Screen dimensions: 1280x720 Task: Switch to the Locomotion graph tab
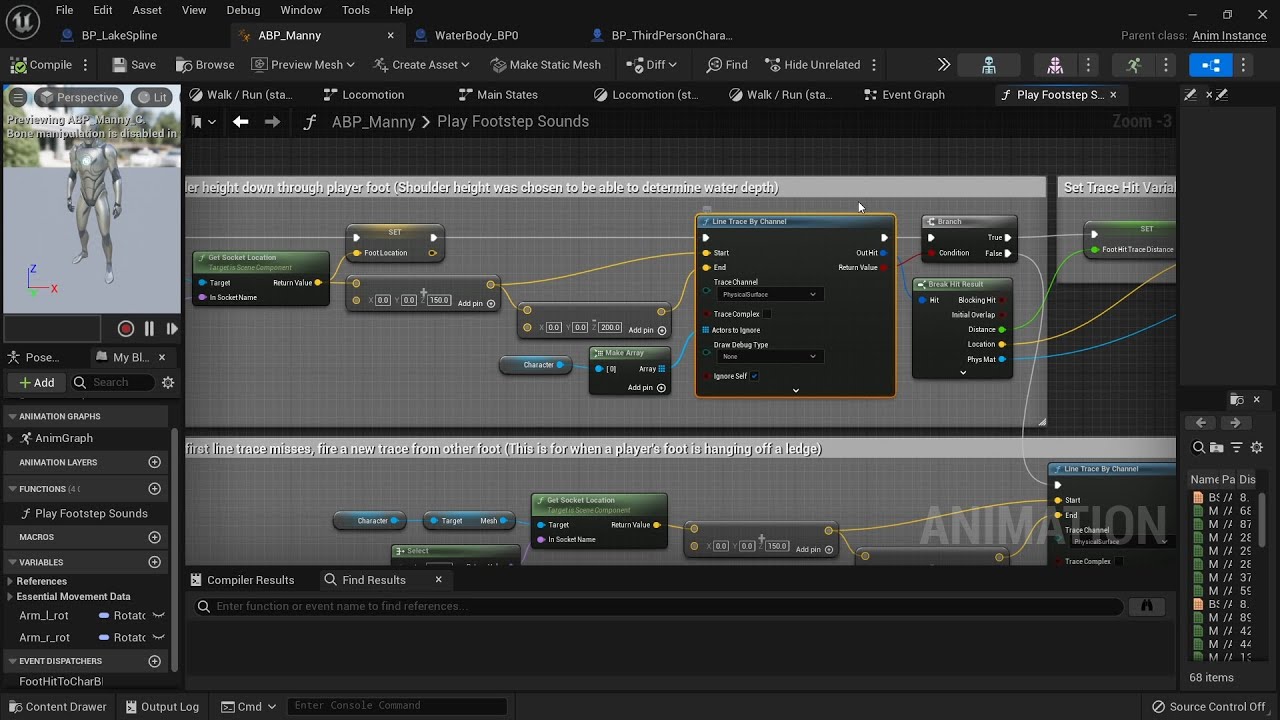(x=364, y=95)
